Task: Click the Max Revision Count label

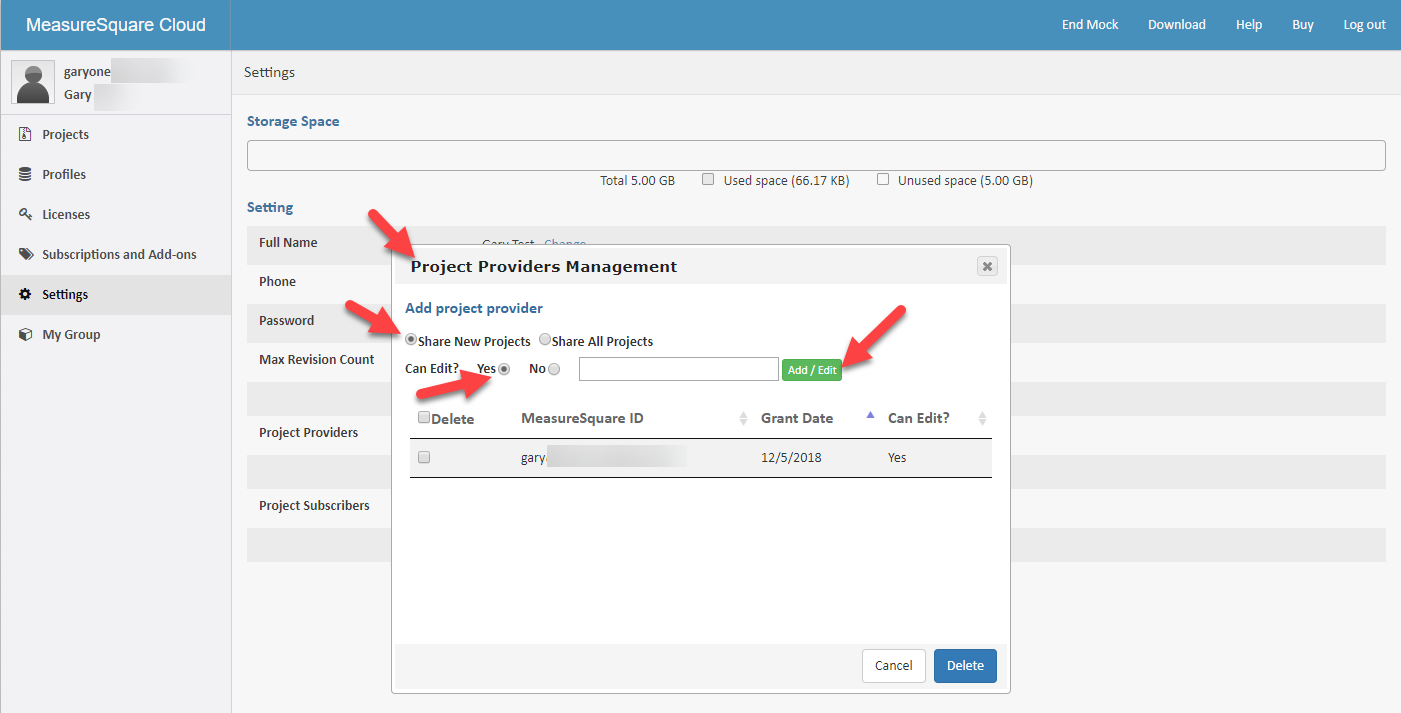Action: 317,360
